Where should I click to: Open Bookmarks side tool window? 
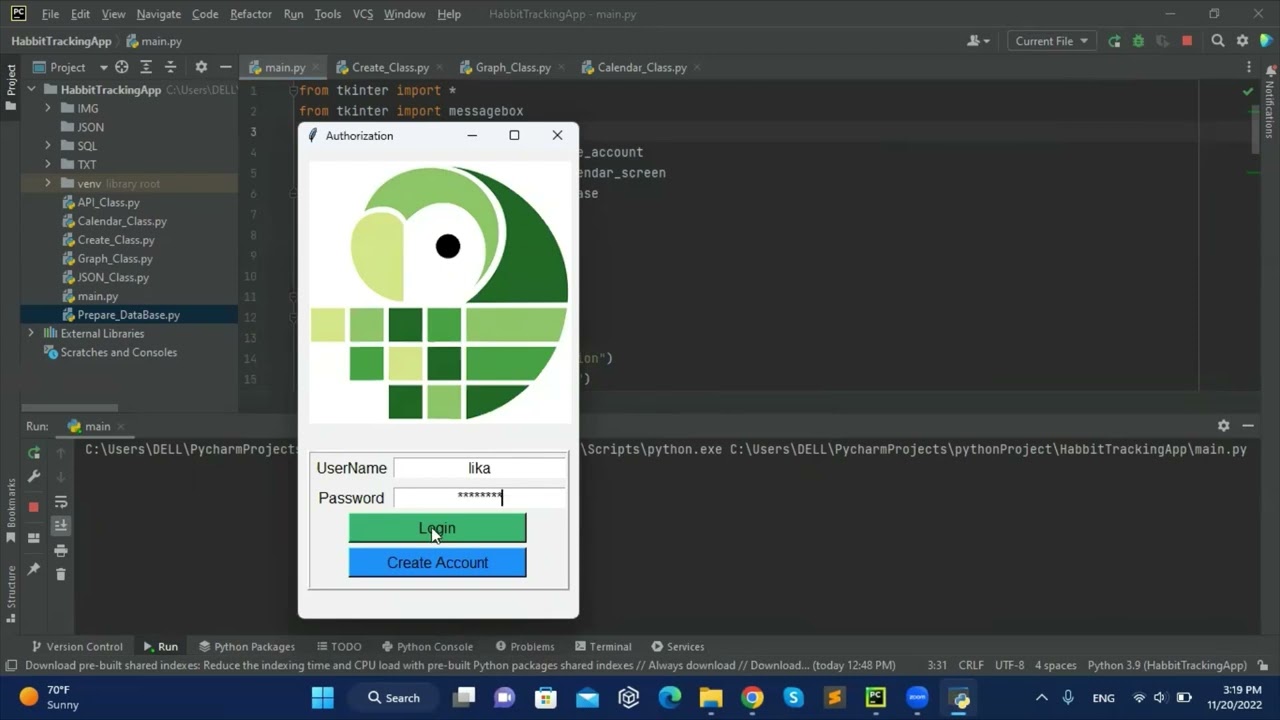pos(11,510)
